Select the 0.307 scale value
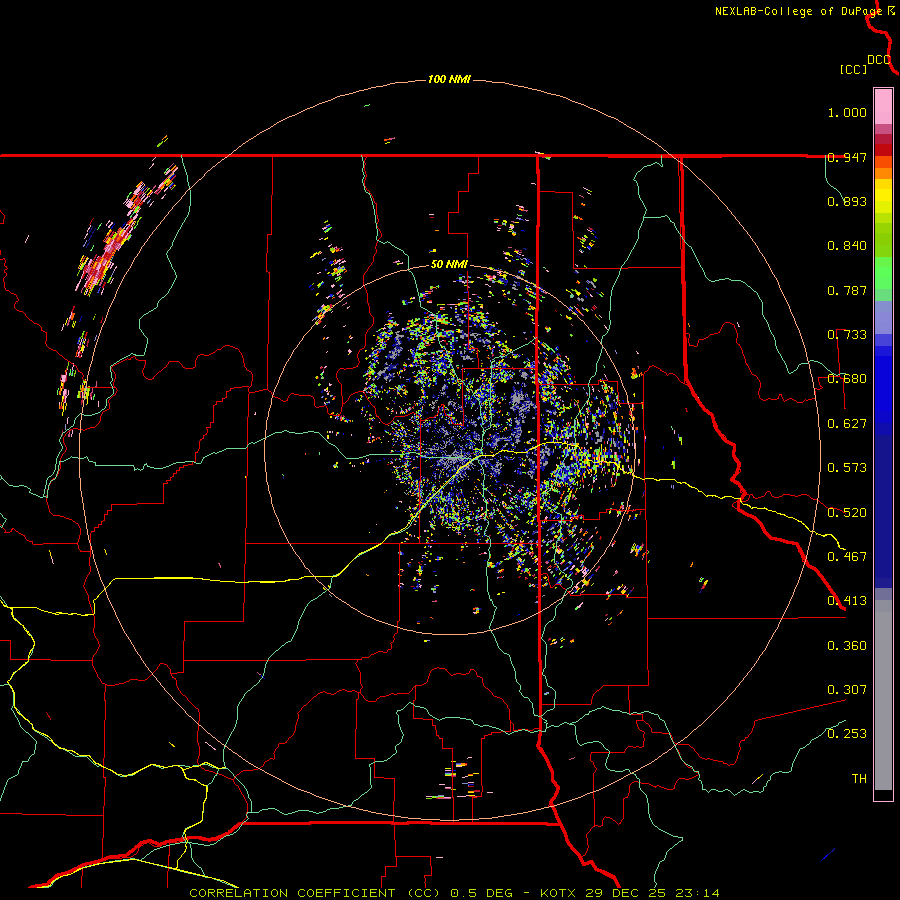Screen dimensions: 900x900 point(847,689)
